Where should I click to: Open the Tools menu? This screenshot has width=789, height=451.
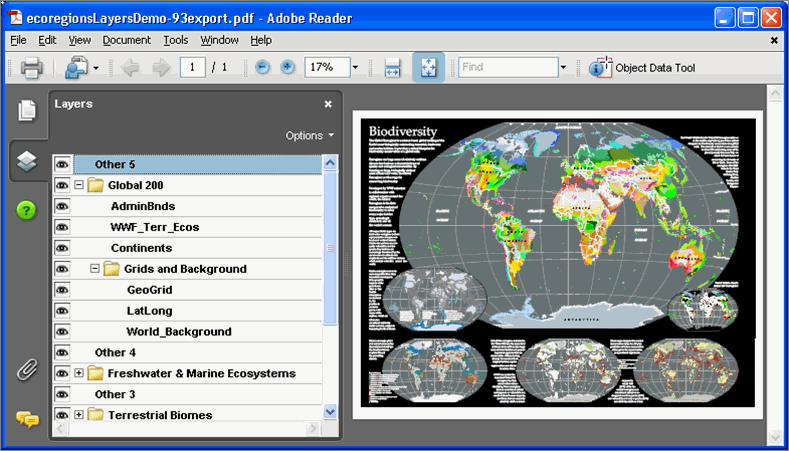click(x=175, y=40)
